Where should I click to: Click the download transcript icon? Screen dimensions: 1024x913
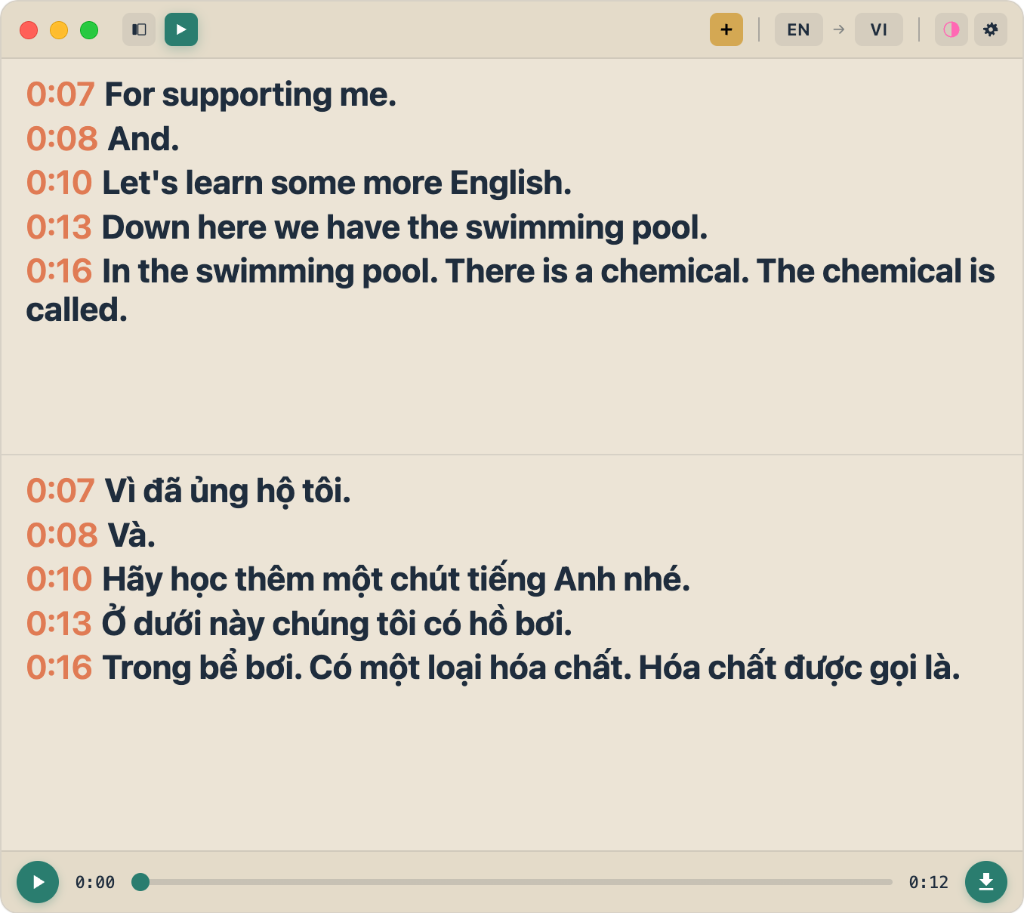tap(986, 882)
